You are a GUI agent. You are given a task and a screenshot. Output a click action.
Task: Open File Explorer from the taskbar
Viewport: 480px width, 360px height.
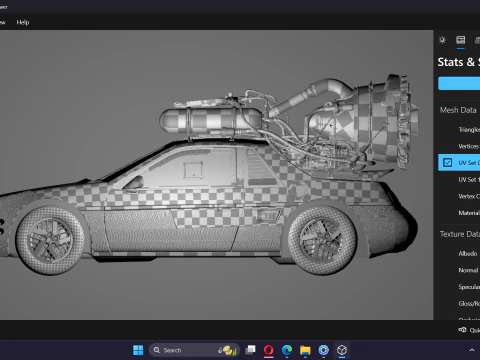(305, 350)
